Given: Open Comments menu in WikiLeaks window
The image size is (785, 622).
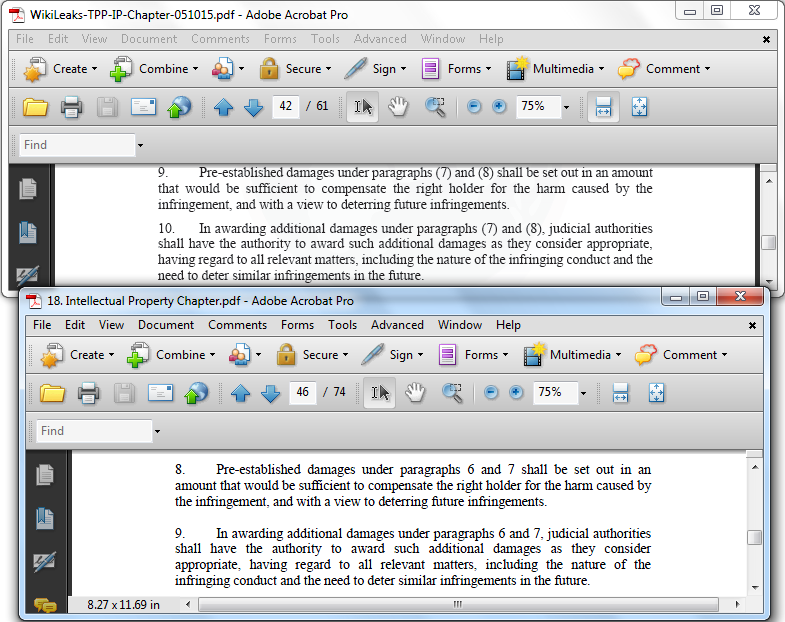Looking at the screenshot, I should pos(220,39).
